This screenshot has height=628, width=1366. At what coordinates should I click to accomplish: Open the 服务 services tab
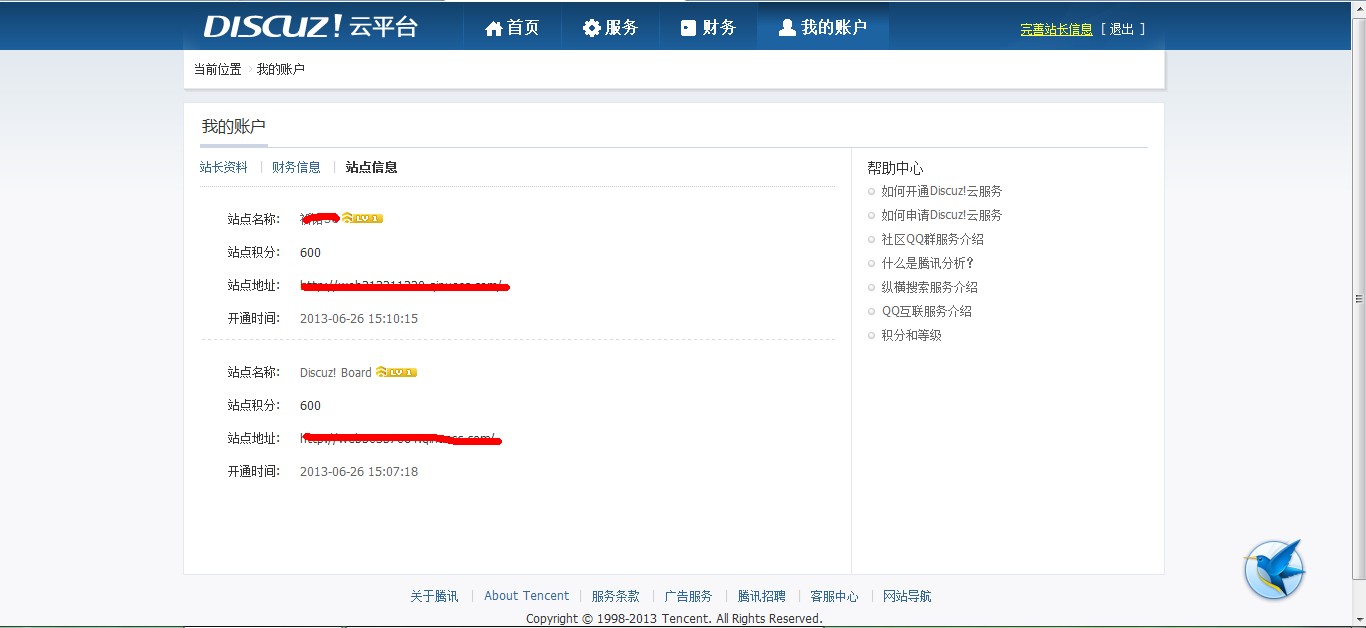(610, 27)
